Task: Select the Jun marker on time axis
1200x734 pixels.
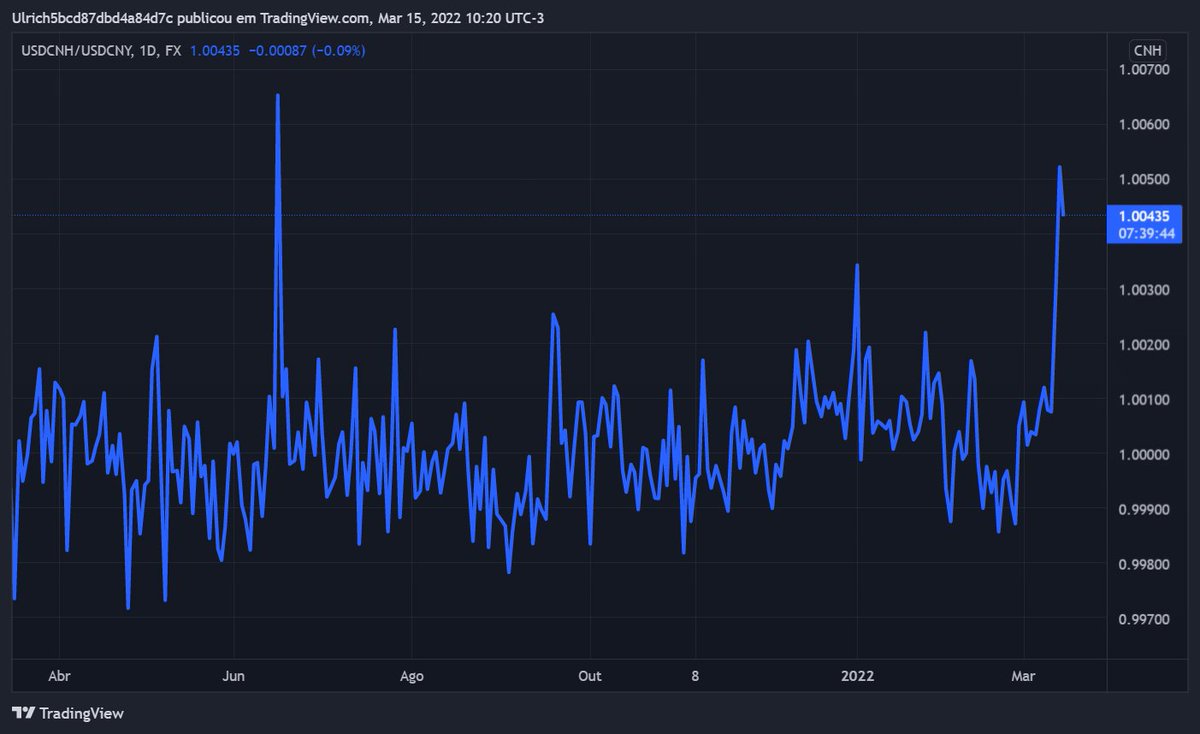Action: tap(234, 676)
